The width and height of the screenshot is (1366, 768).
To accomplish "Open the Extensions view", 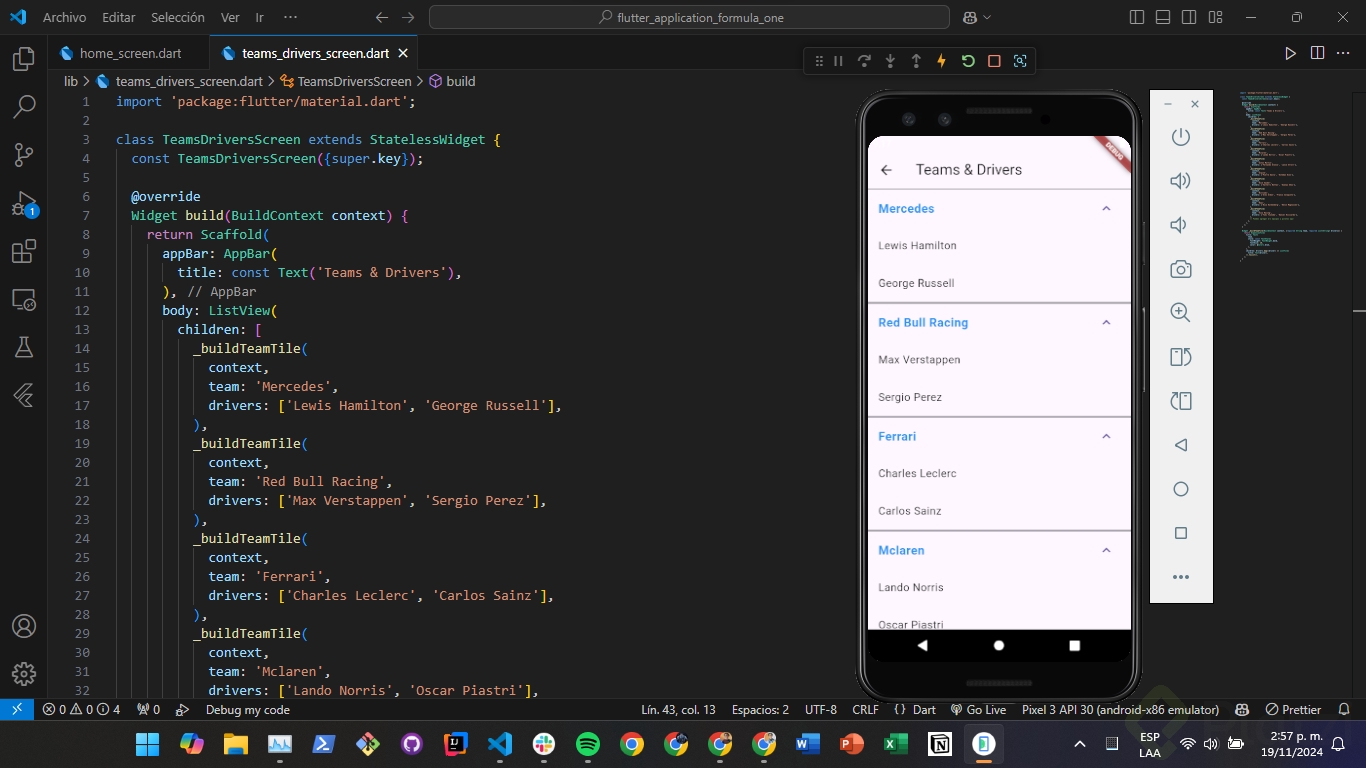I will [24, 251].
